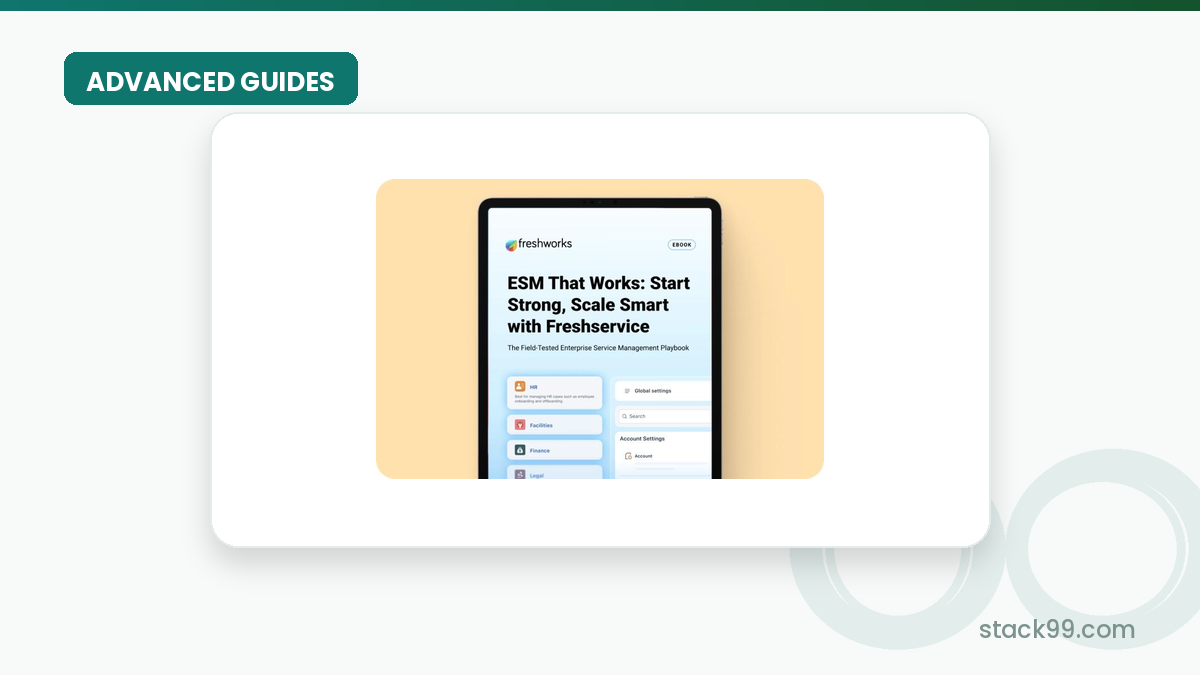Click the magnifier icon in Search
This screenshot has height=675, width=1200.
[x=625, y=416]
